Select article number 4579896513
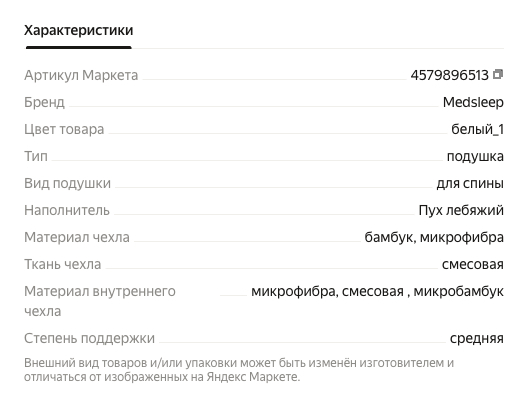 point(450,75)
